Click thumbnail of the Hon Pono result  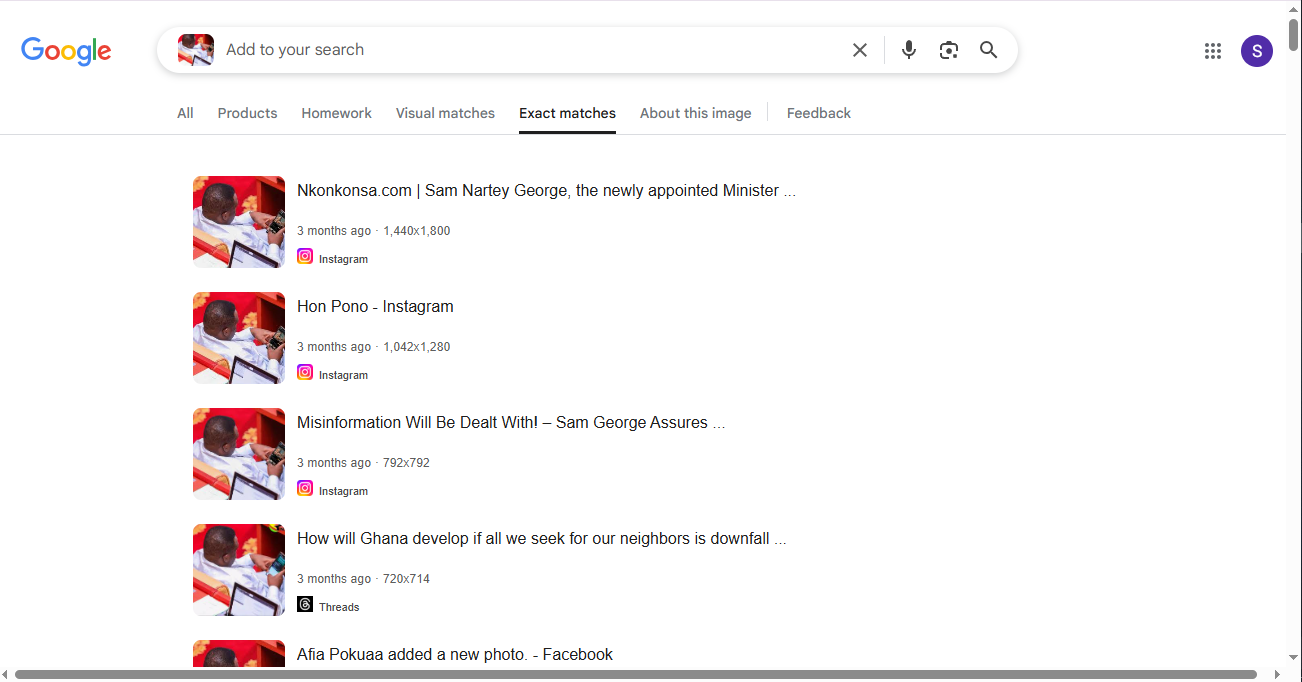coord(239,338)
